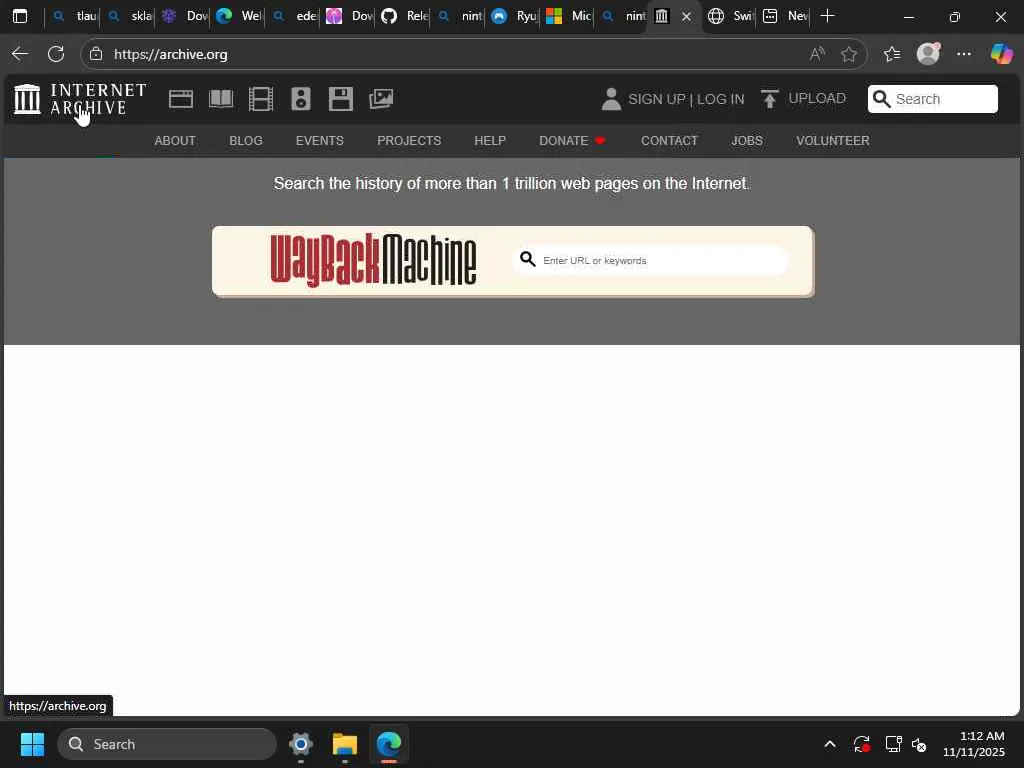Click the LOG IN link
The height and width of the screenshot is (768, 1024).
(720, 99)
